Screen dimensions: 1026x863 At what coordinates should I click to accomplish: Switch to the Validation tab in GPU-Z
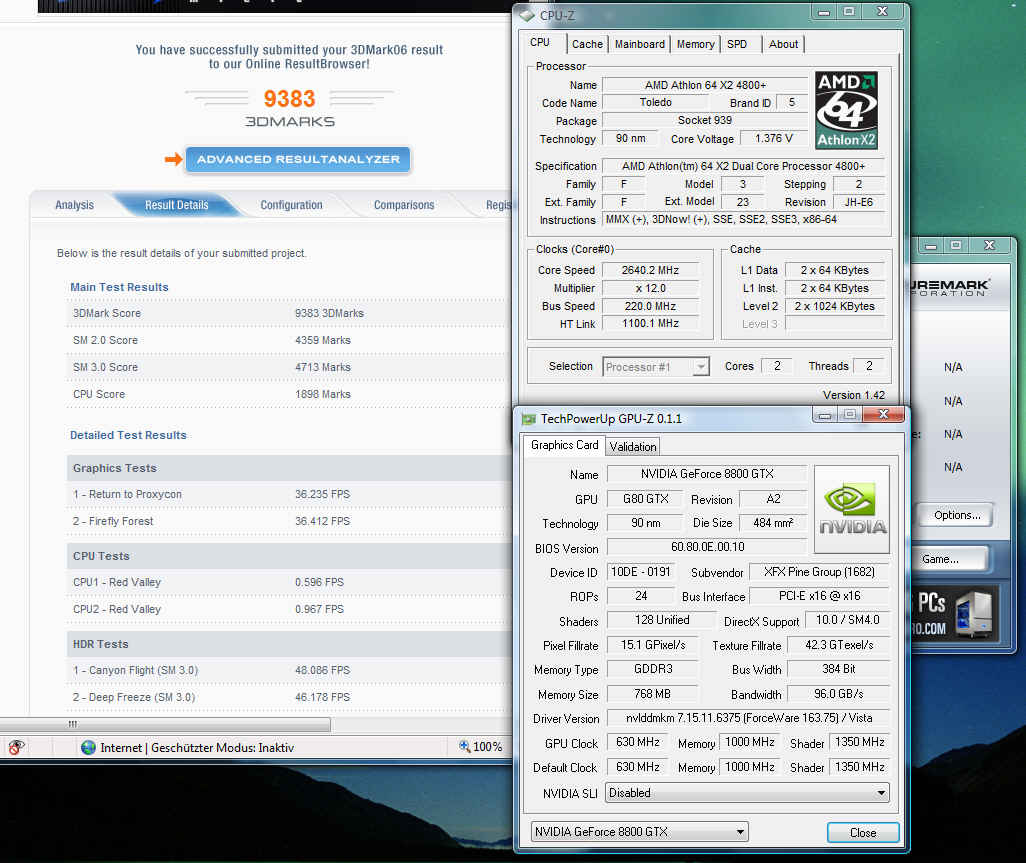click(633, 447)
